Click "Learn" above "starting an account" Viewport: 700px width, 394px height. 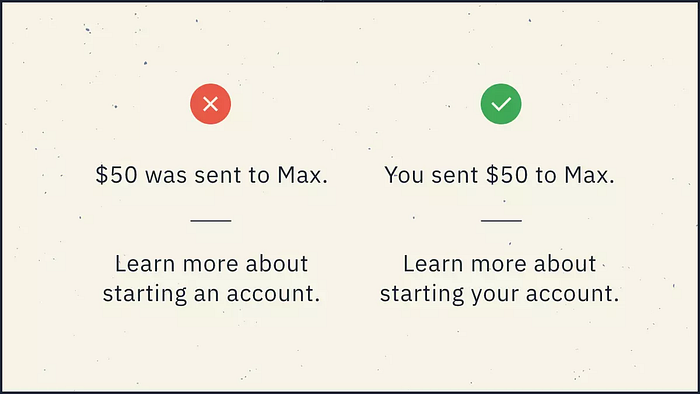point(145,263)
